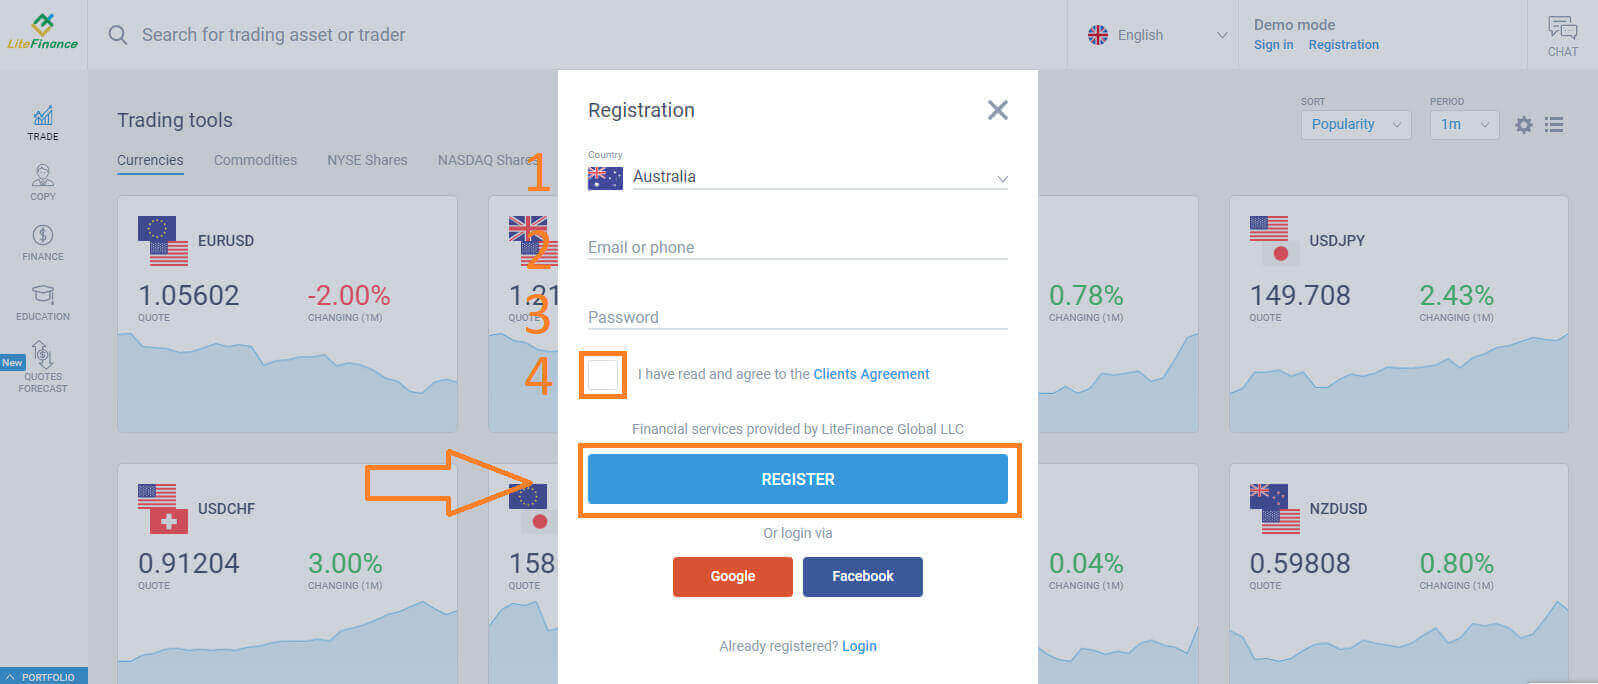This screenshot has height=684, width=1598.
Task: Expand the Country dropdown showing Australia
Action: coord(797,177)
